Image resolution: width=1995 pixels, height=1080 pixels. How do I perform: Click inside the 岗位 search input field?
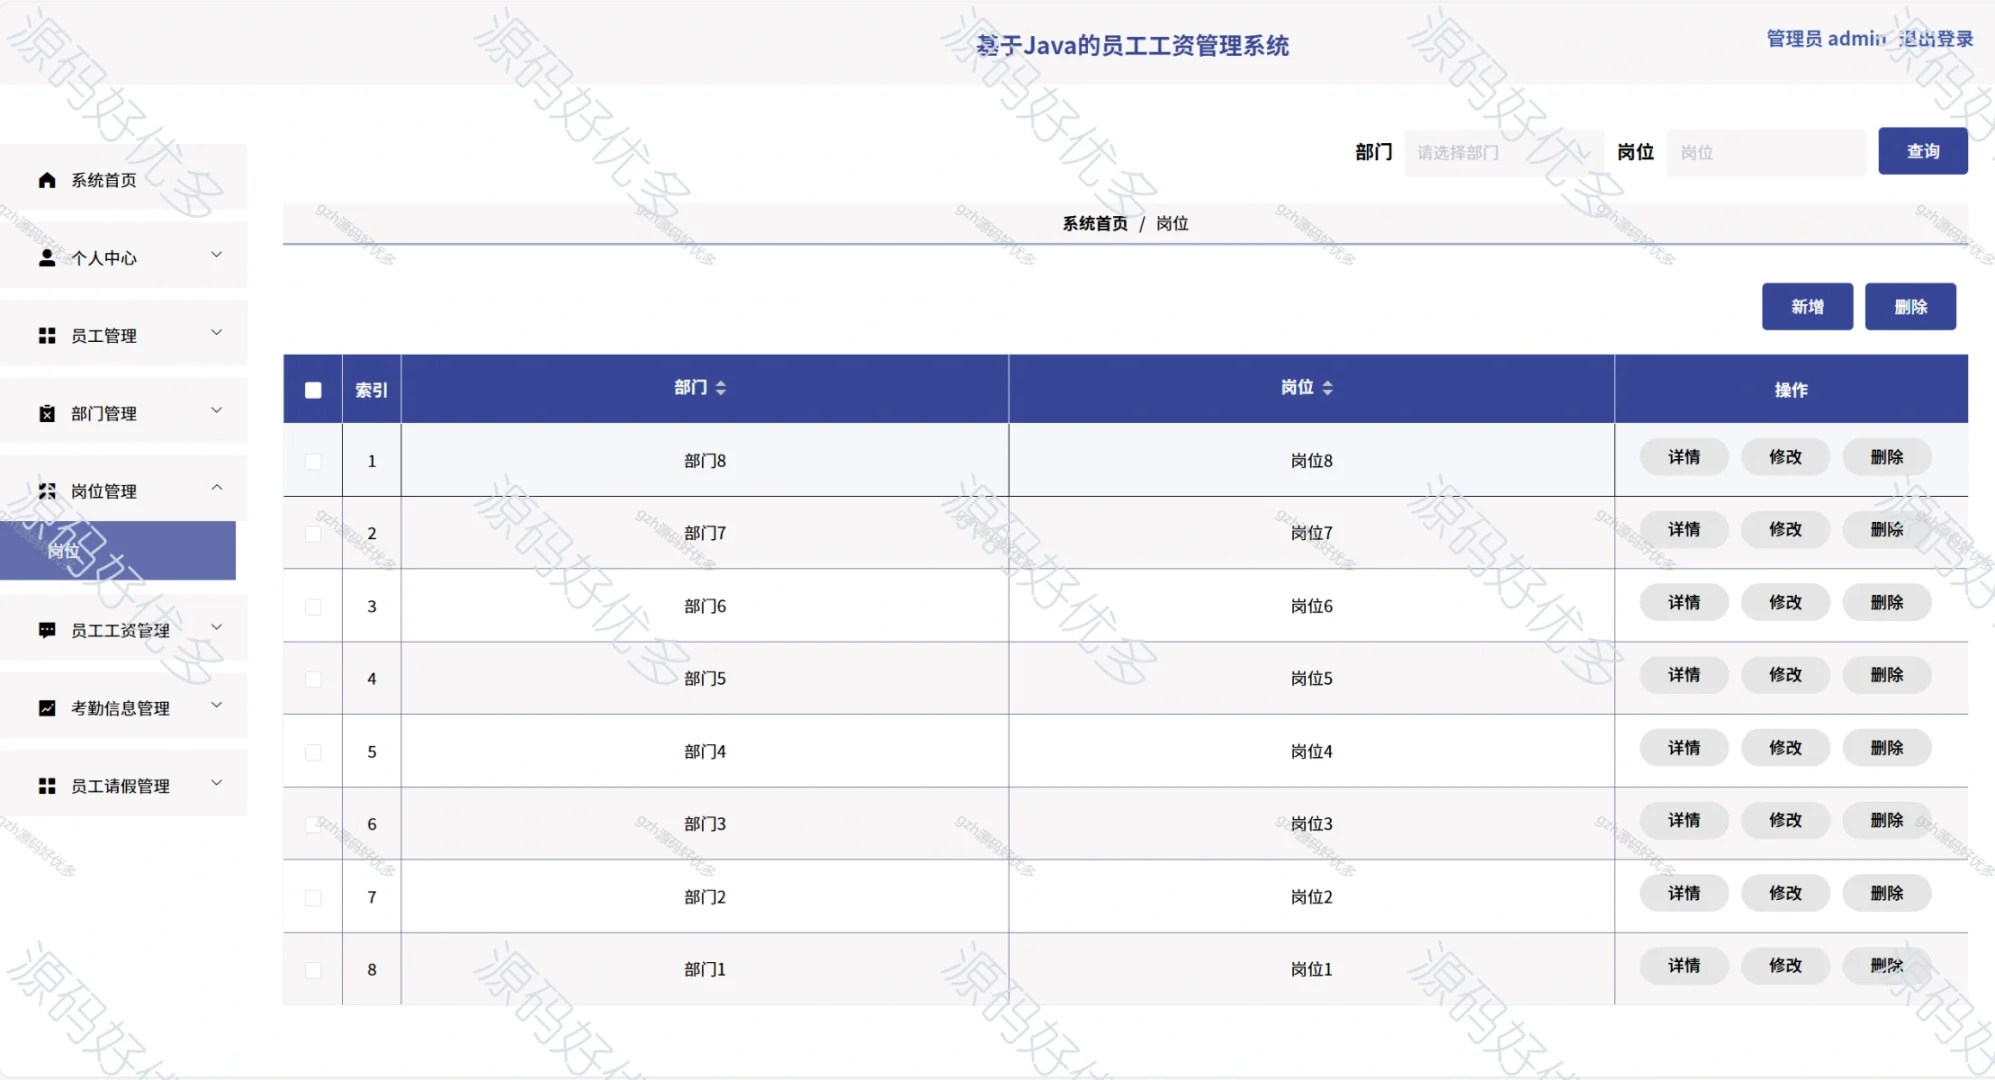click(1766, 152)
